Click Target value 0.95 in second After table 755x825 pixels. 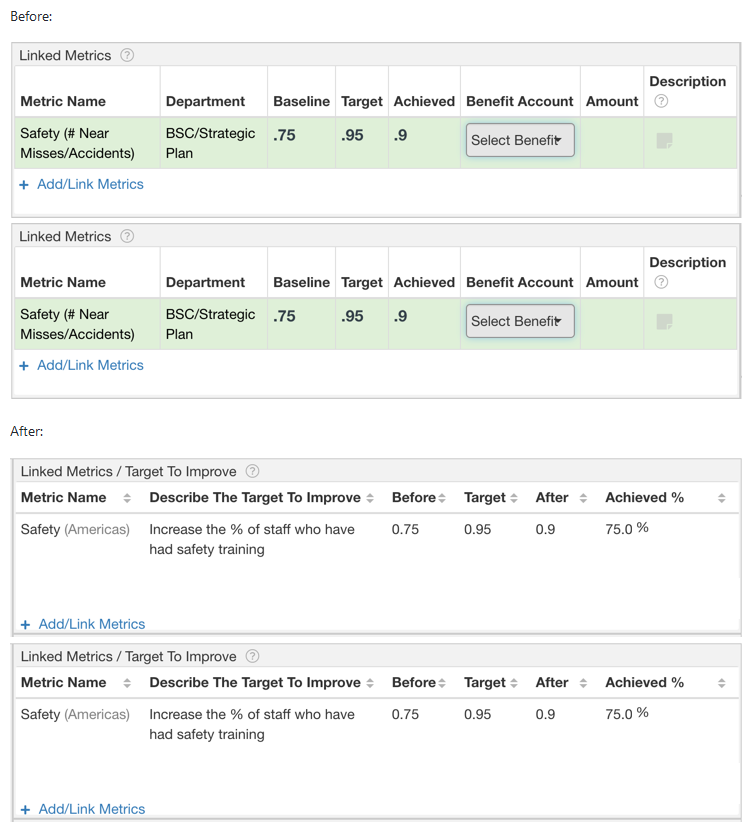tap(477, 715)
